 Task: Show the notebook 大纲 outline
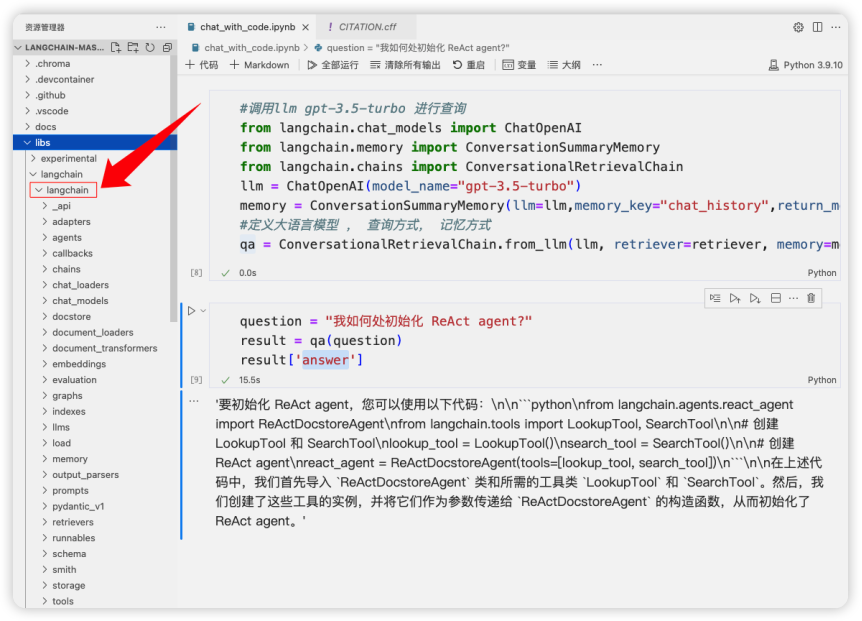coord(564,65)
